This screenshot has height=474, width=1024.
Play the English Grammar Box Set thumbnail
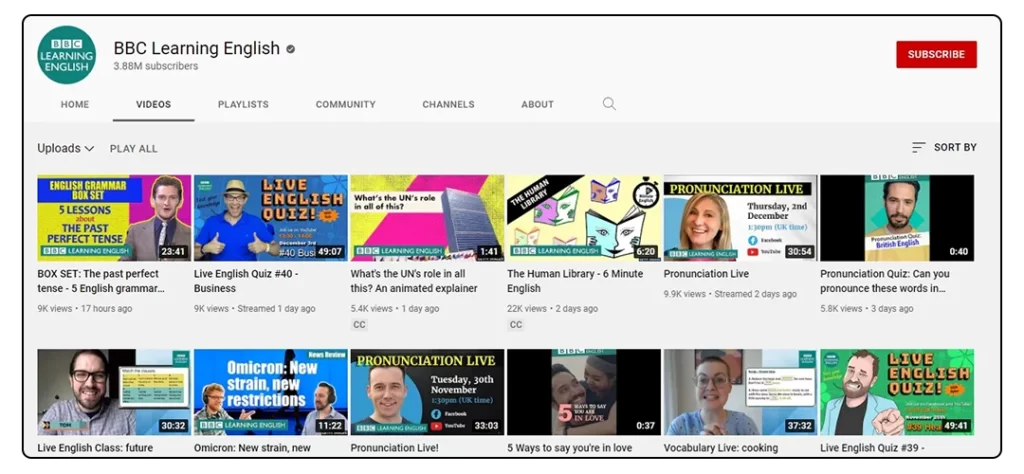tap(114, 217)
